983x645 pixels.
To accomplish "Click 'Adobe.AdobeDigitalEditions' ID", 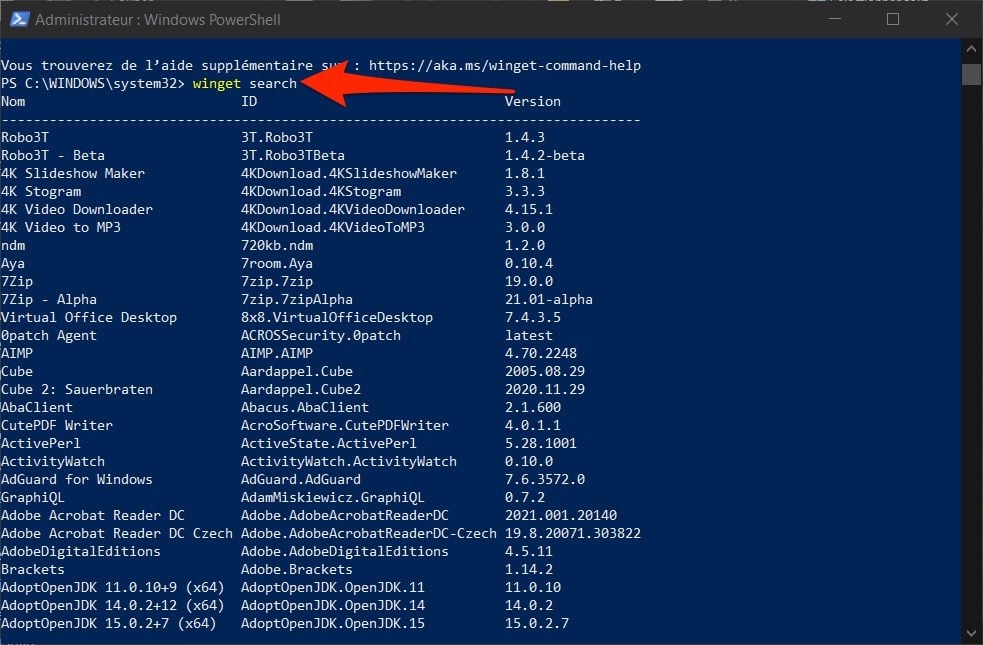I will point(345,552).
